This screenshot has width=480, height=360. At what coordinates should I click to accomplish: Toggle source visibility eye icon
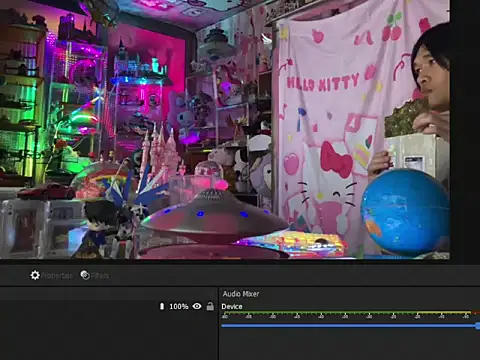pos(197,306)
